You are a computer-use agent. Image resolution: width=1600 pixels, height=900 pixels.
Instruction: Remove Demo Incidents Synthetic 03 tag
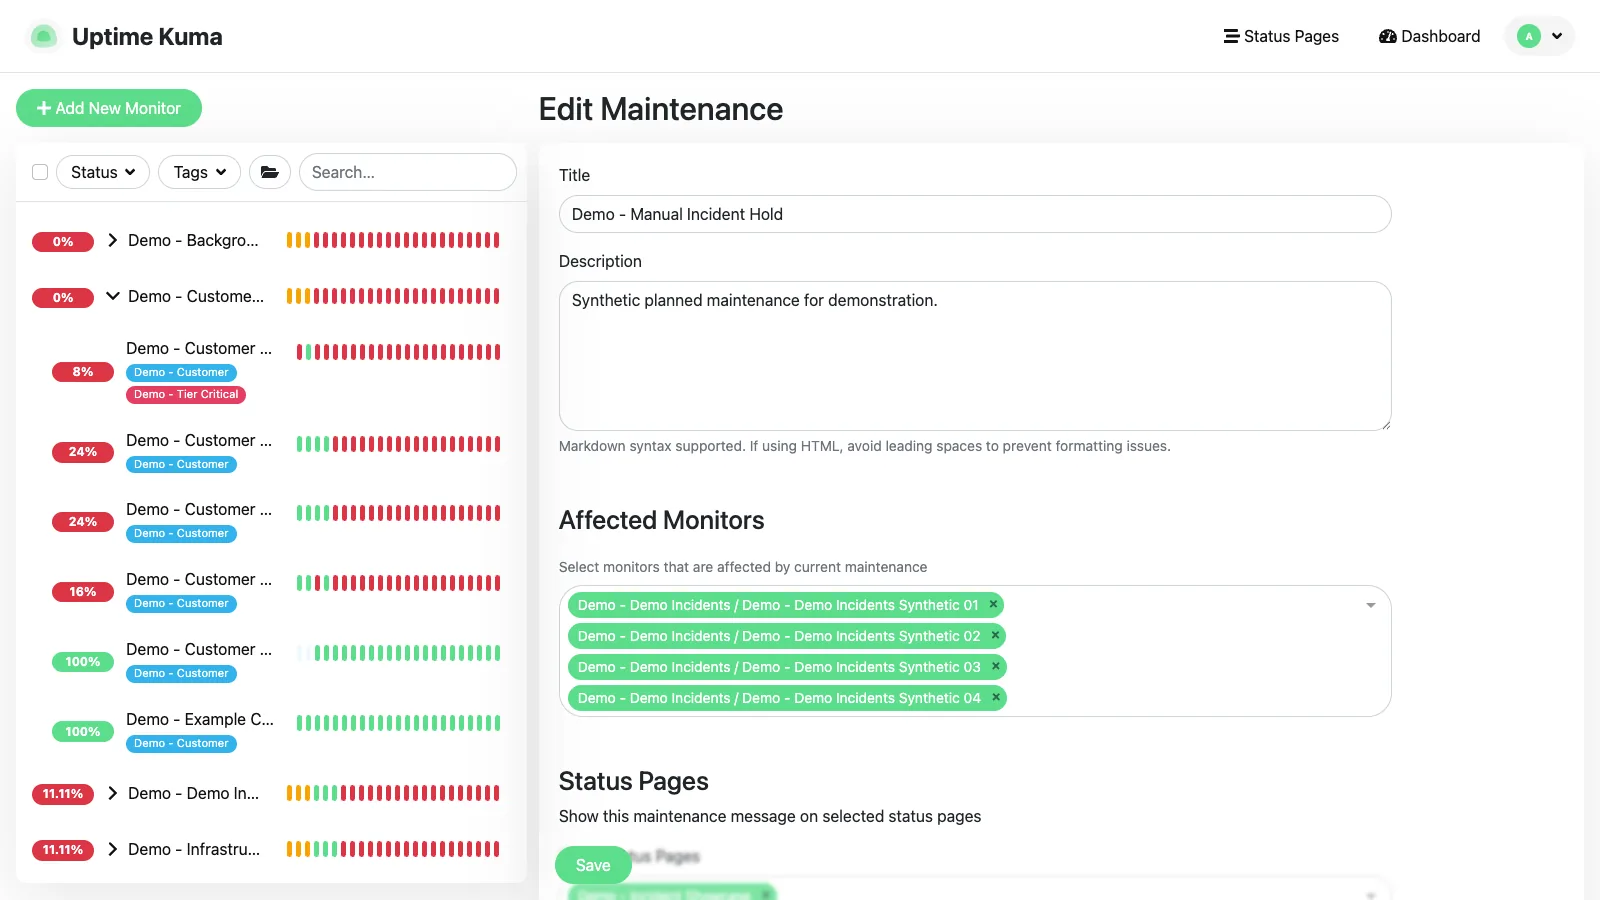point(995,667)
